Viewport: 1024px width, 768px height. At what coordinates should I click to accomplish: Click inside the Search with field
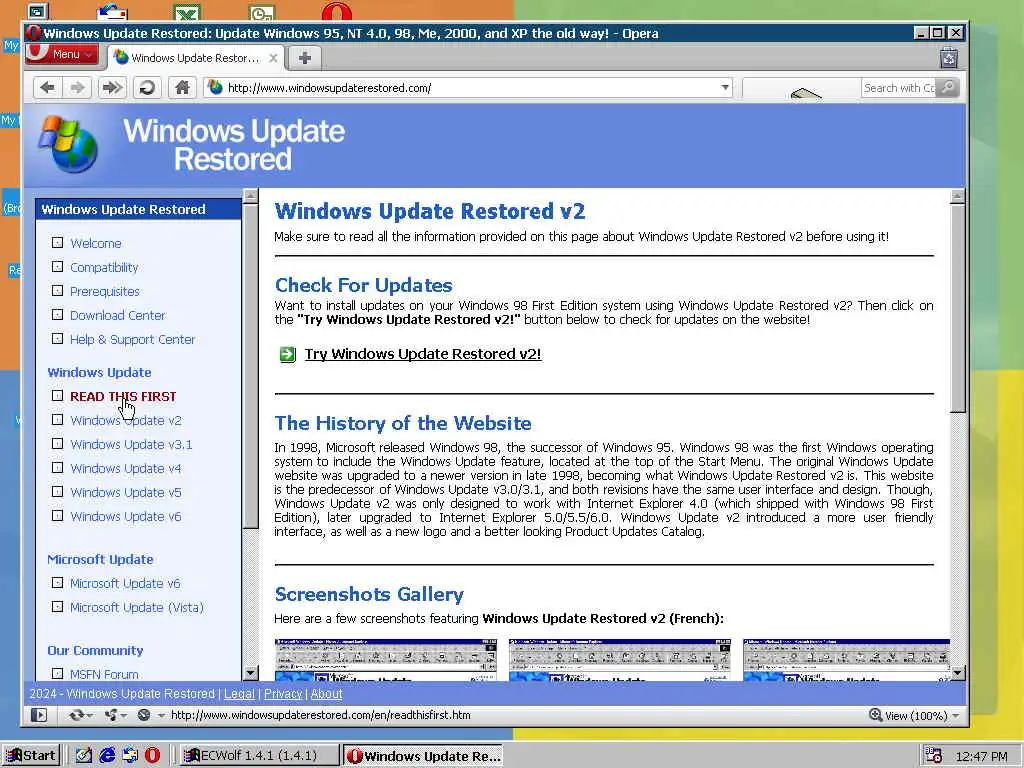pos(899,88)
